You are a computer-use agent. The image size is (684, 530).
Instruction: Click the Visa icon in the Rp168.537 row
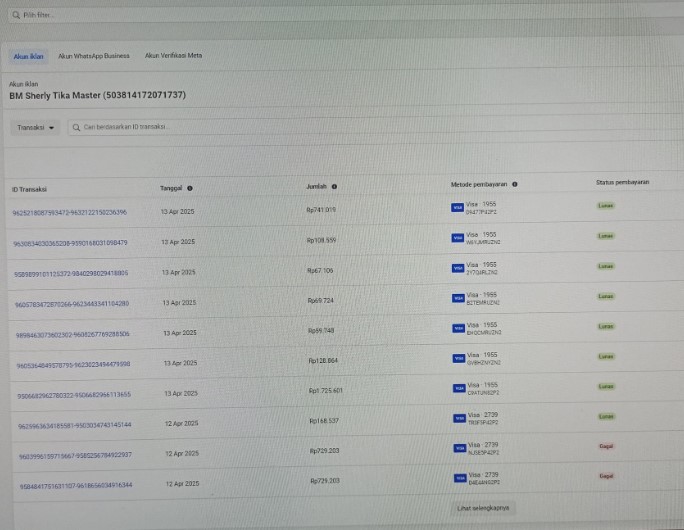458,419
